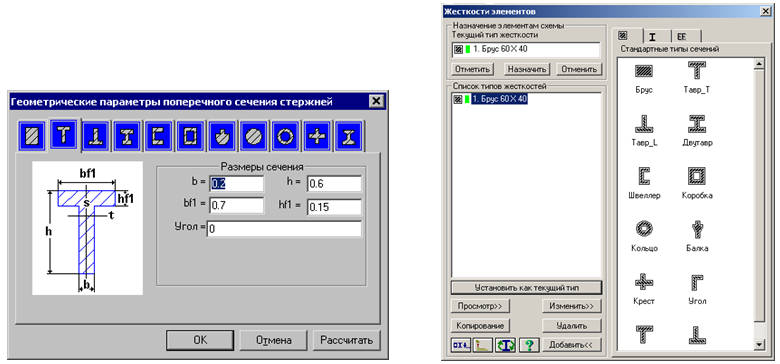The image size is (780, 364).
Task: Choose the solid circle section tab
Action: pyautogui.click(x=254, y=136)
